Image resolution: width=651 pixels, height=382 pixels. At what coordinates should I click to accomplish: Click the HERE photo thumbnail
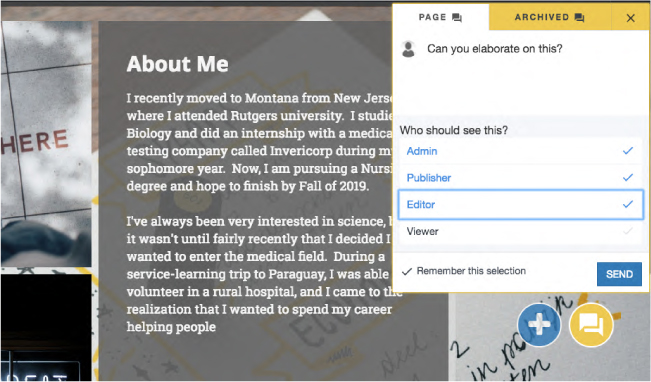(x=46, y=144)
